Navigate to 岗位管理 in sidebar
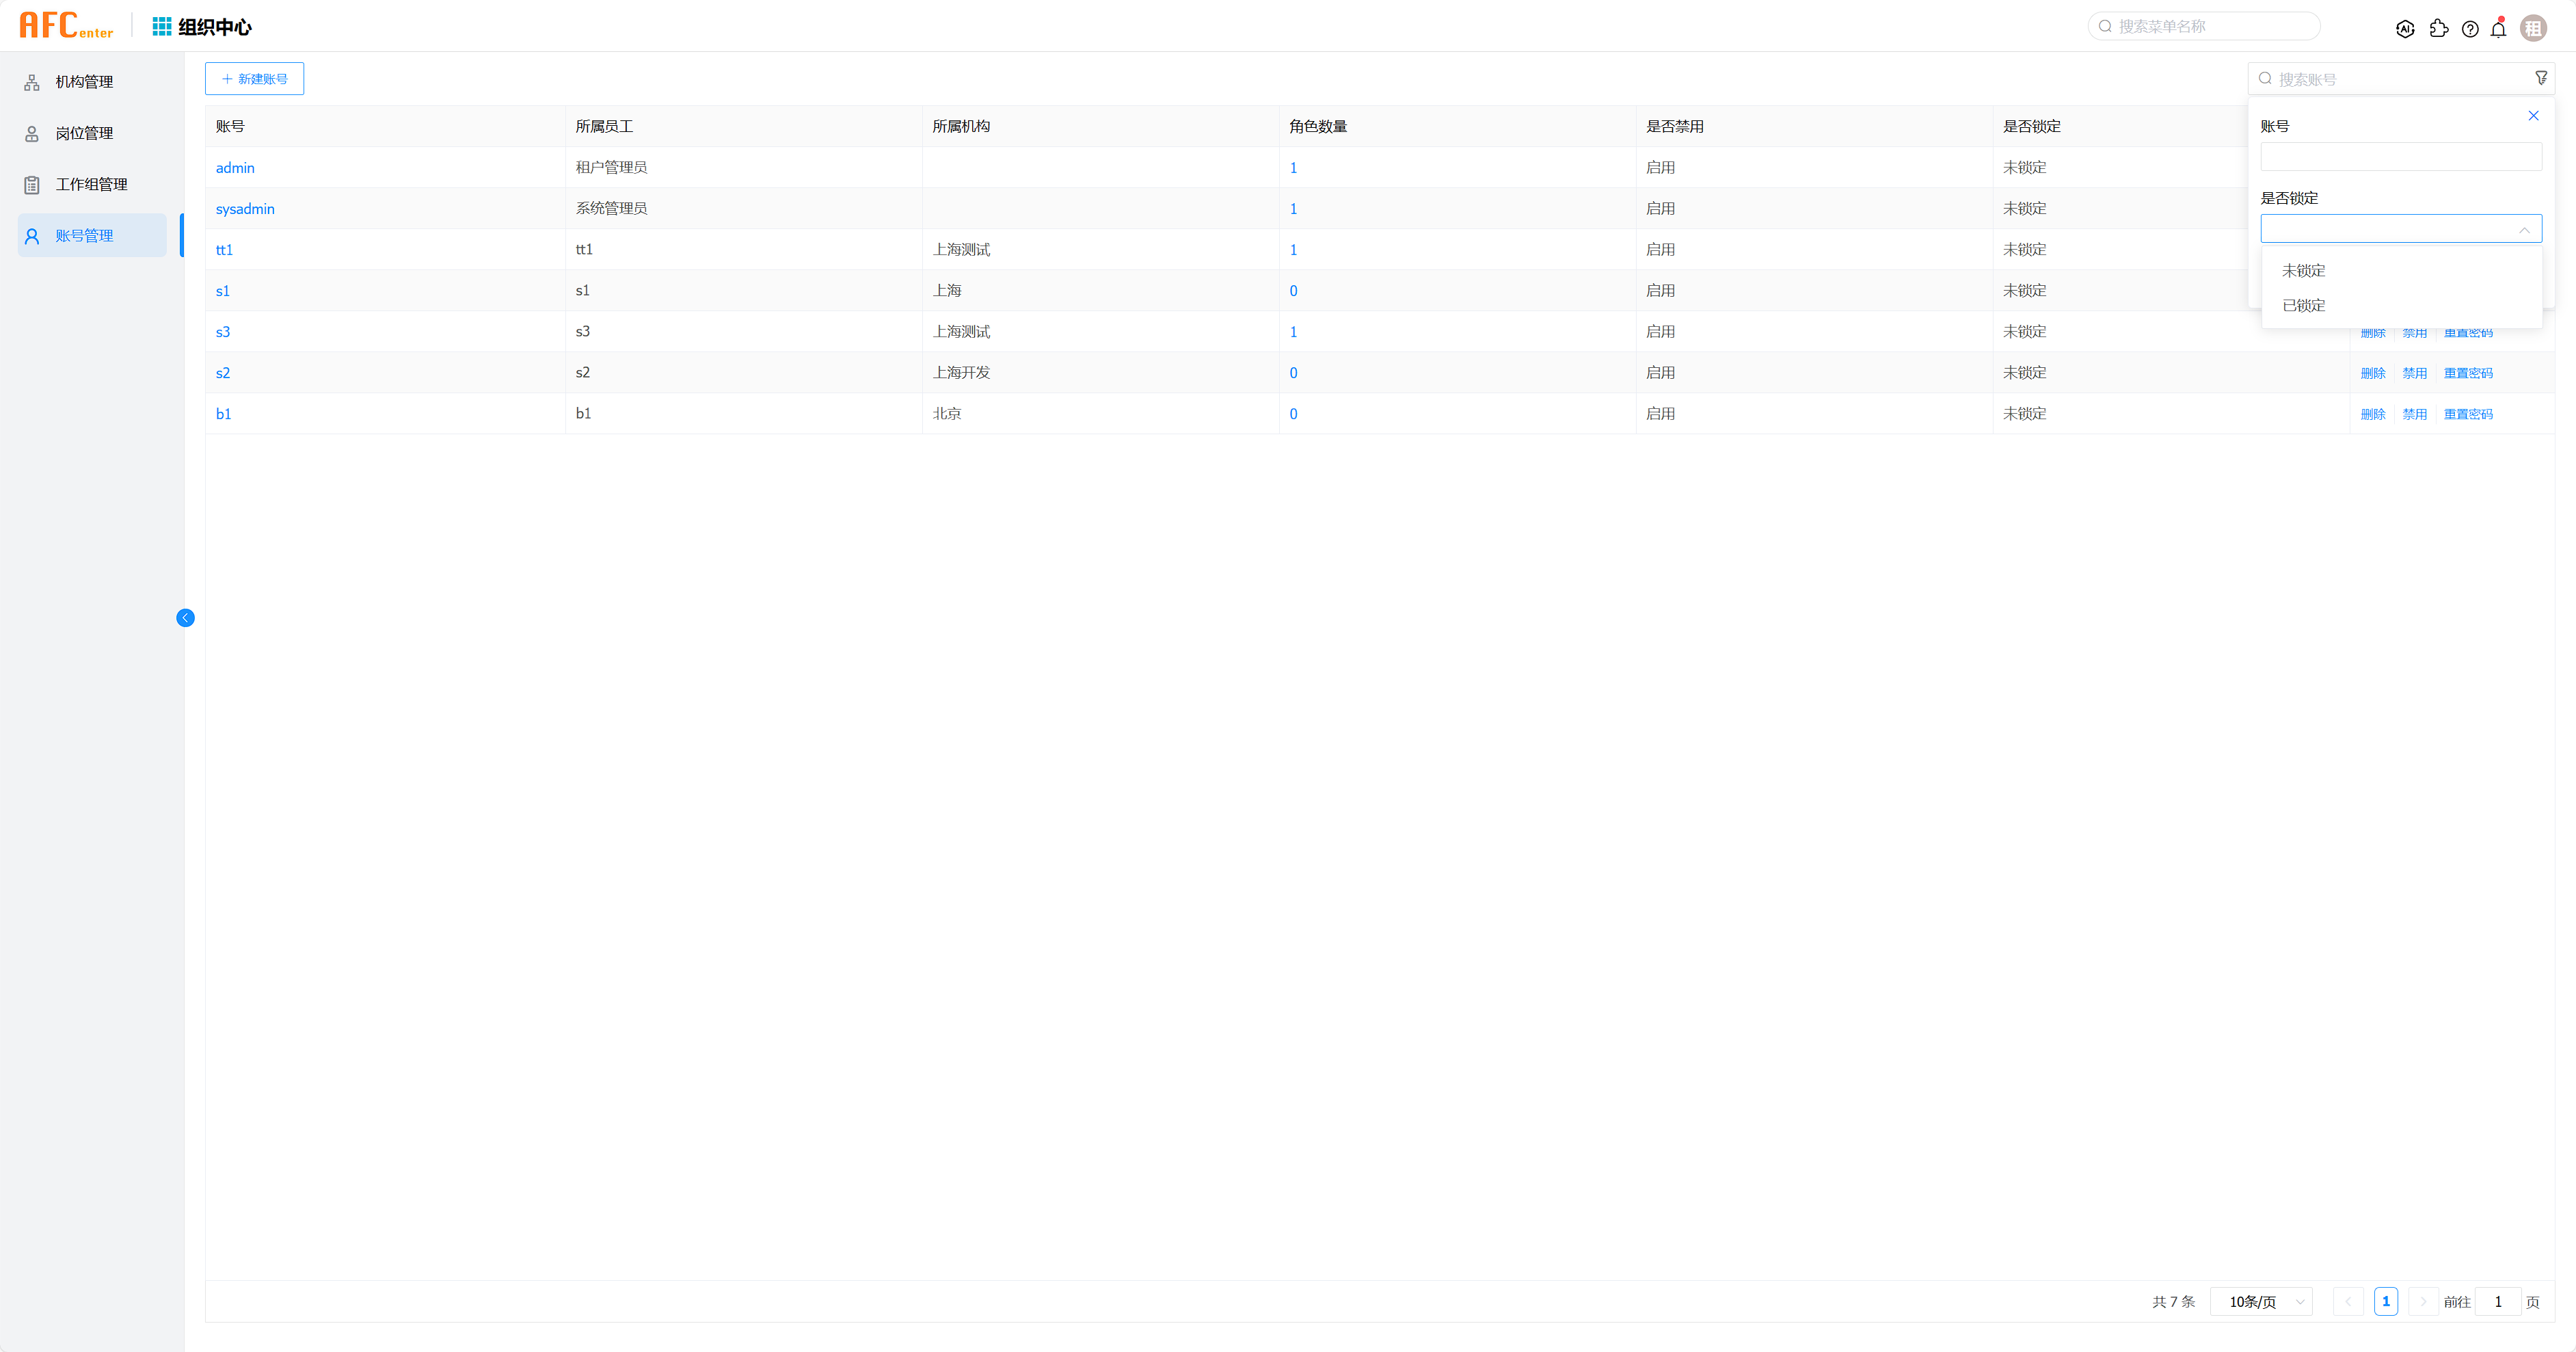The width and height of the screenshot is (2576, 1352). coord(84,133)
